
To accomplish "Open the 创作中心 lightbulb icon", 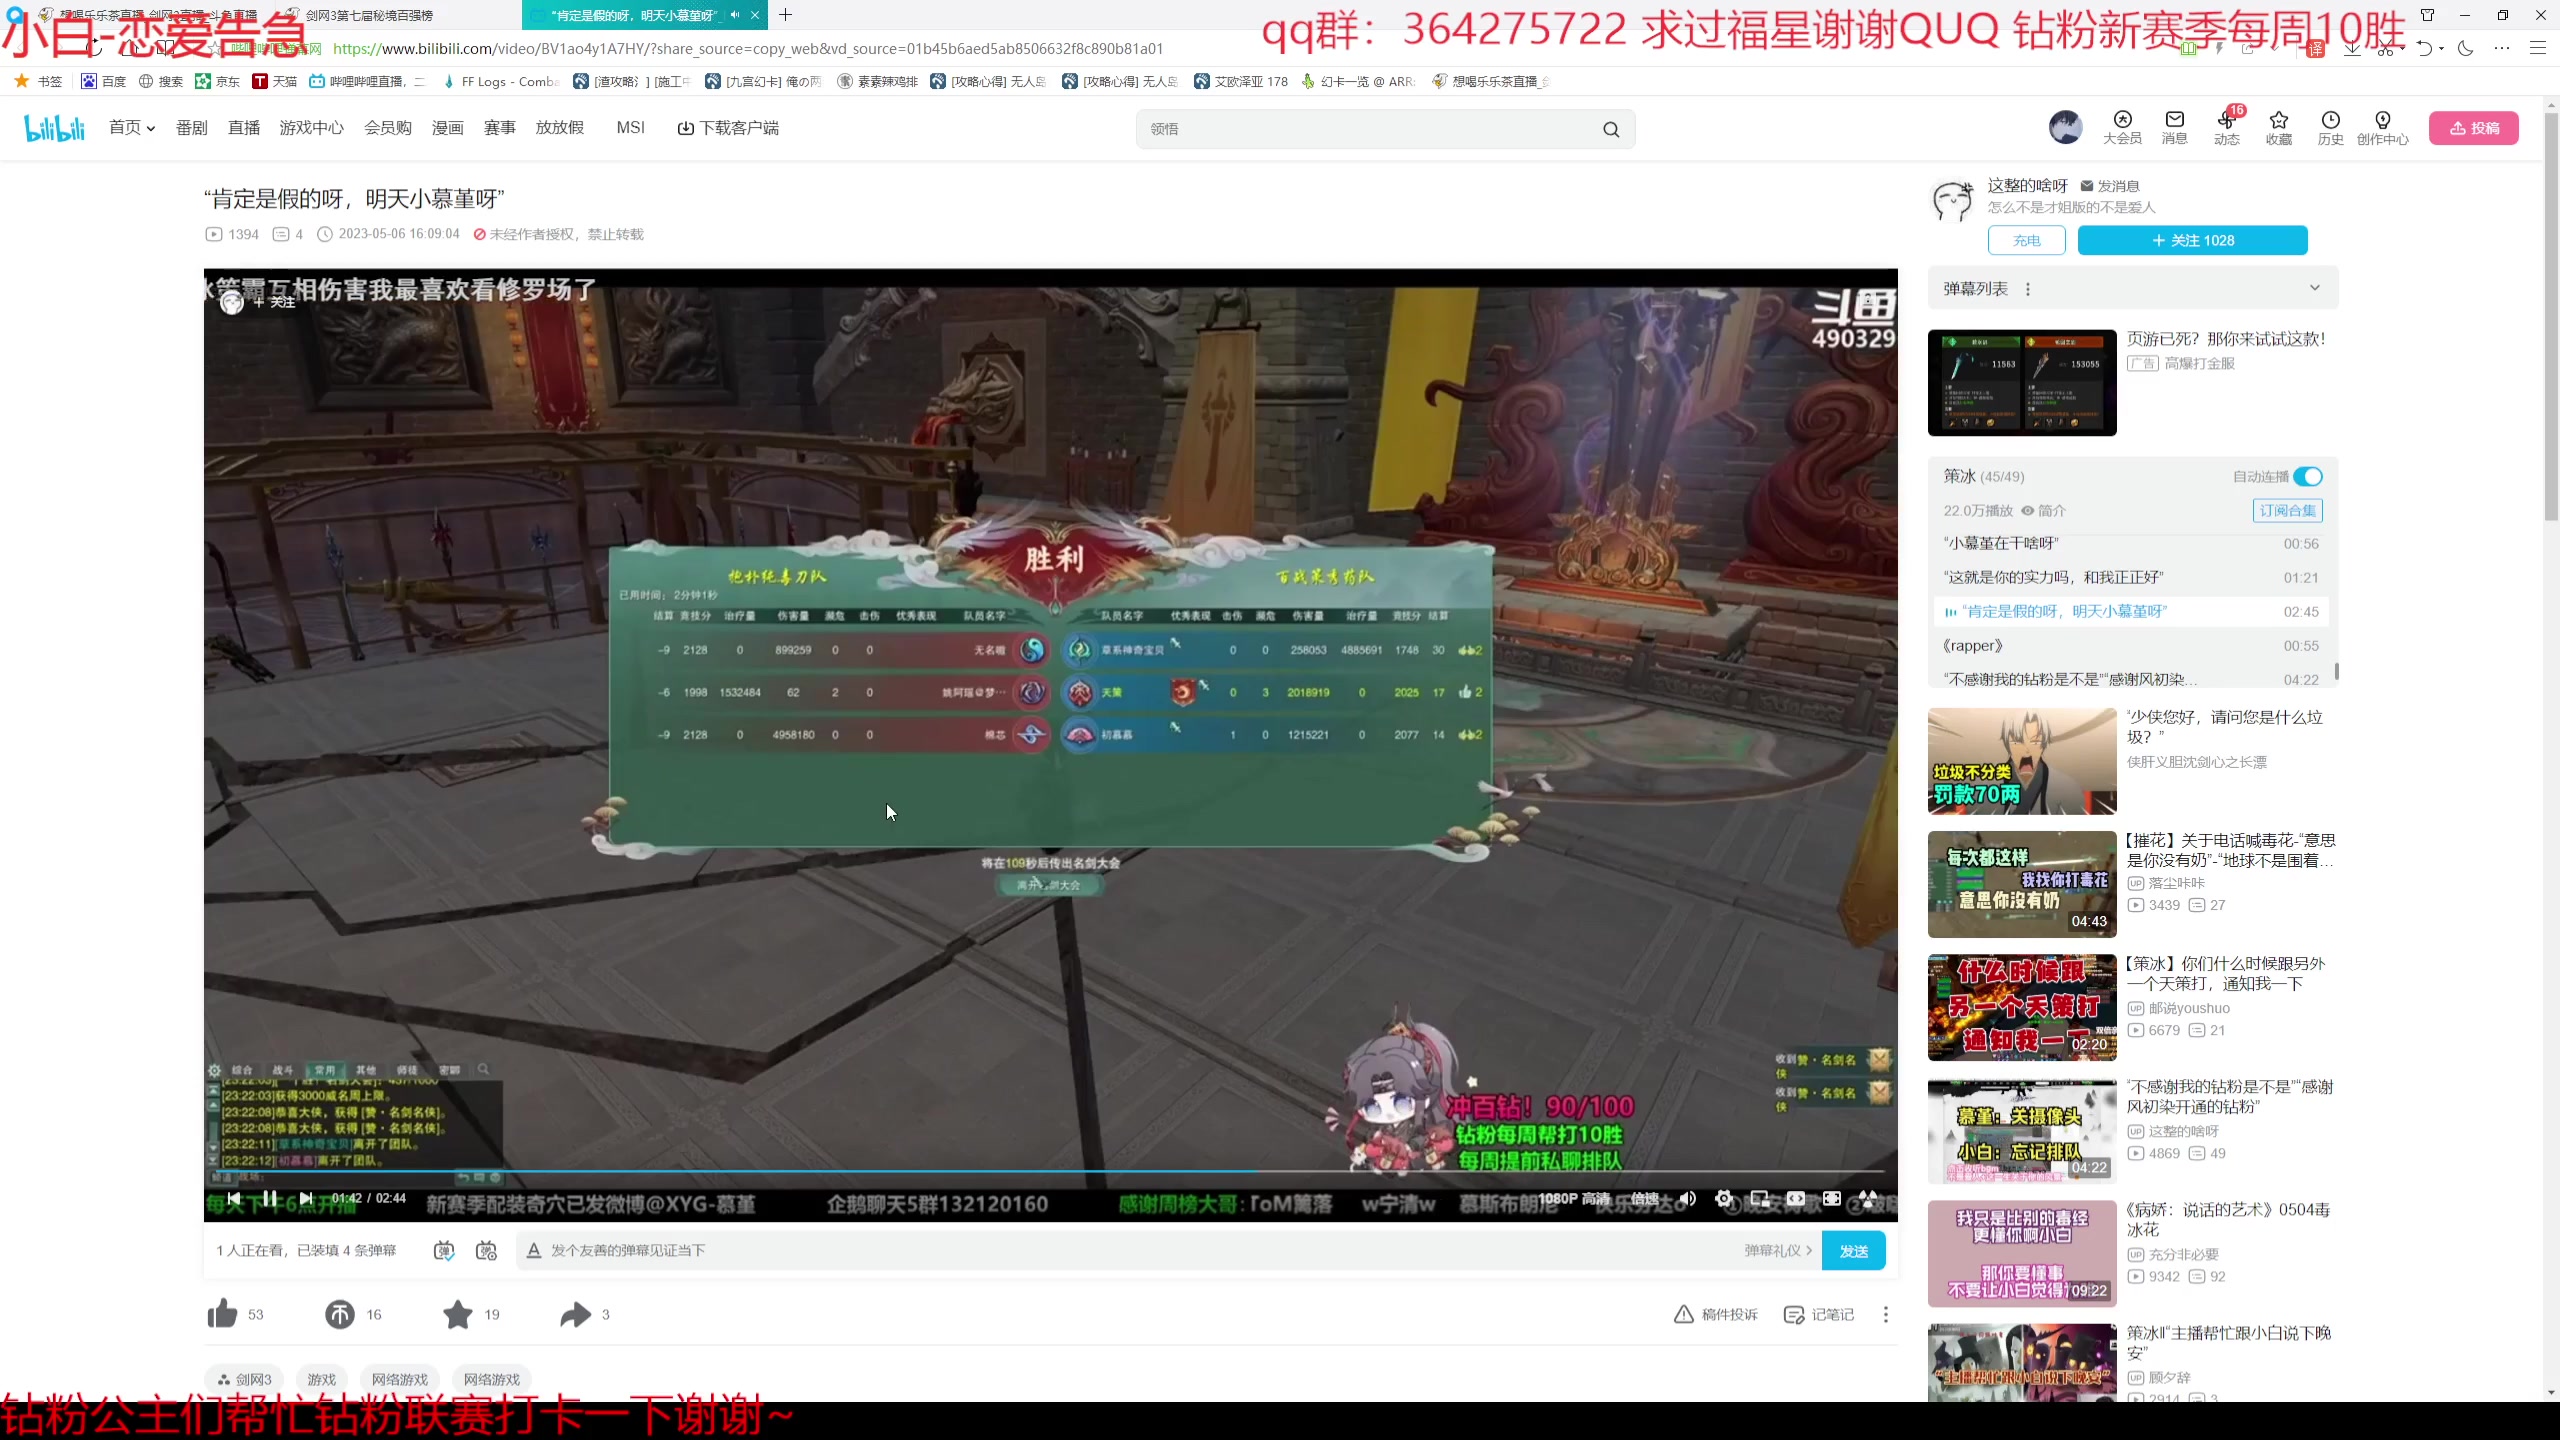I will (2383, 128).
